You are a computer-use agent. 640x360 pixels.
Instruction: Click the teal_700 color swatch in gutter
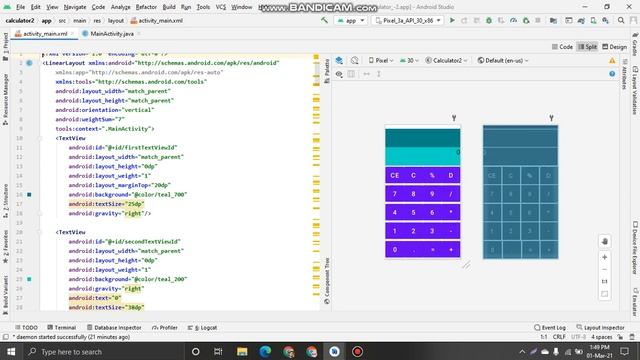pyautogui.click(x=29, y=195)
